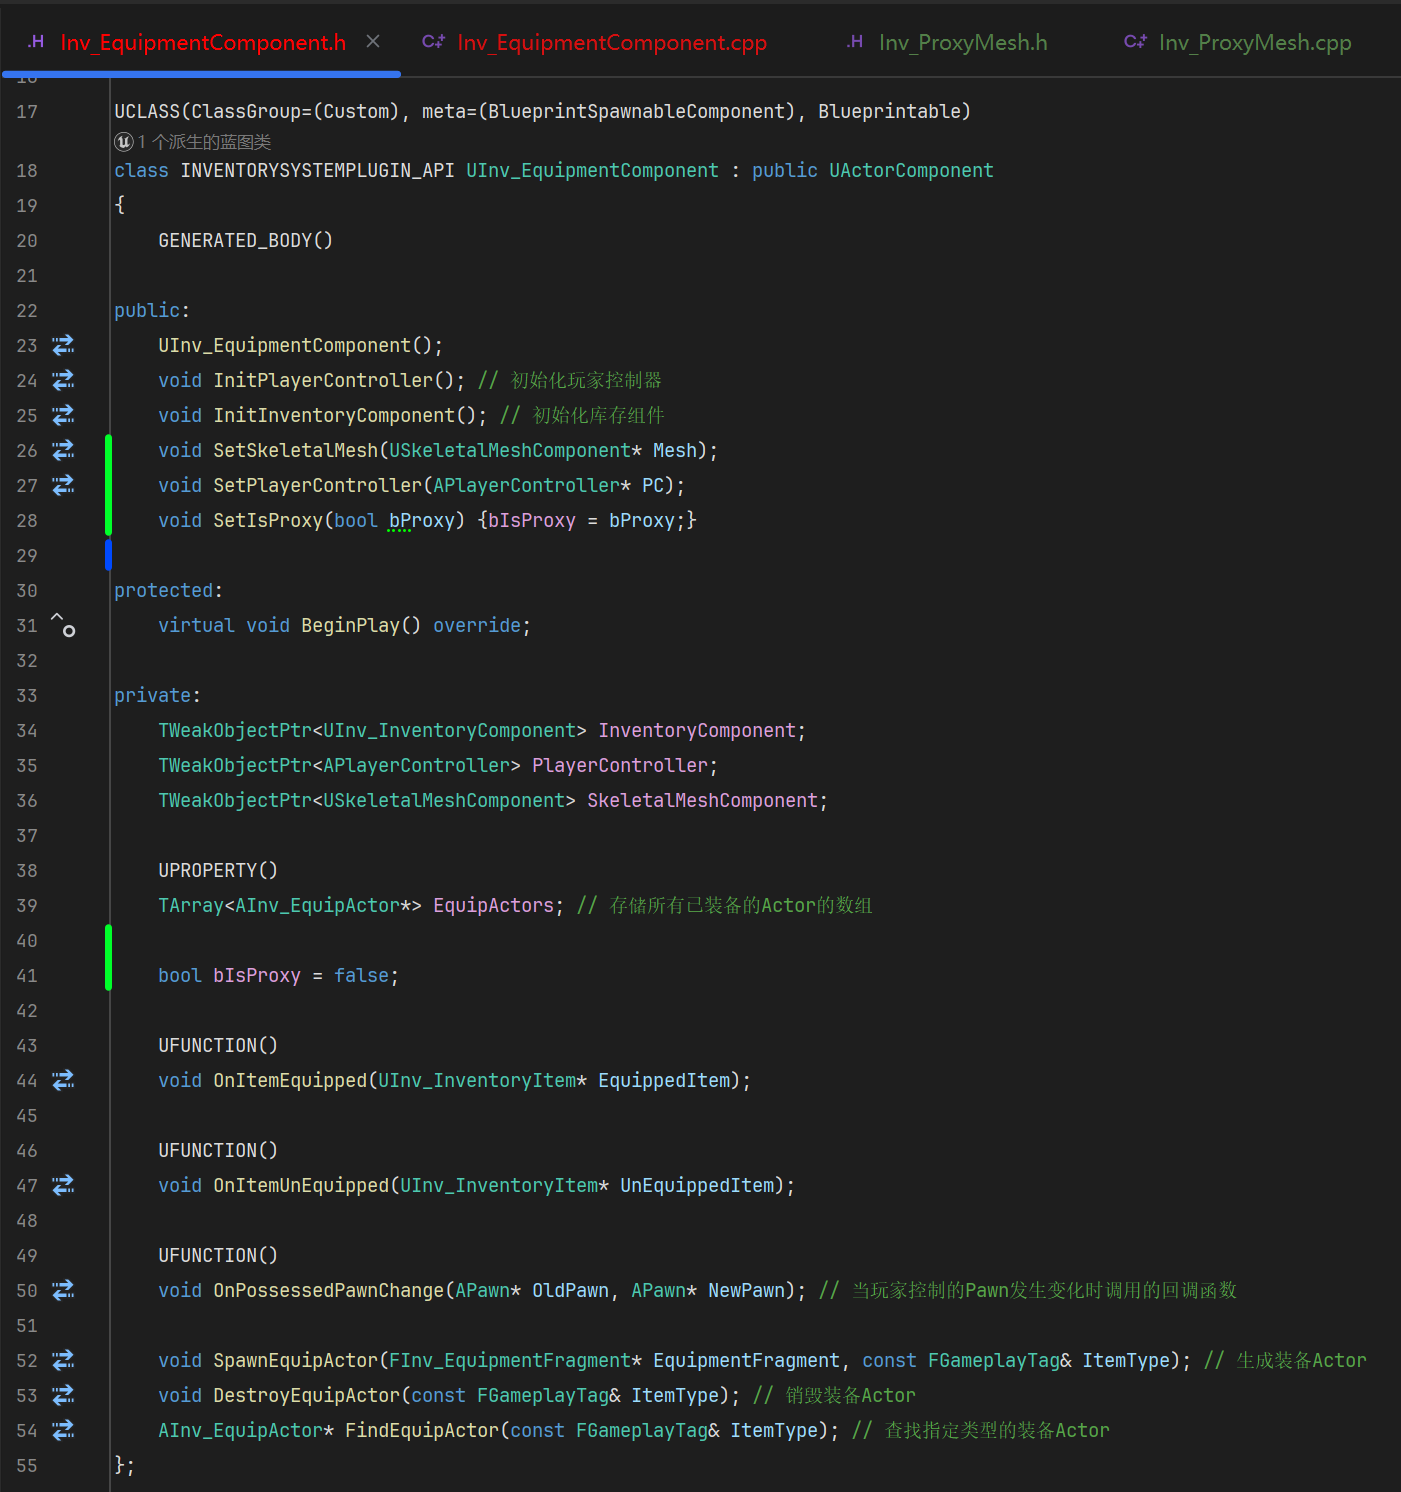The height and width of the screenshot is (1492, 1401).
Task: Click the header icon on Inv_ProxyMesh.h tab
Action: pyautogui.click(x=855, y=41)
